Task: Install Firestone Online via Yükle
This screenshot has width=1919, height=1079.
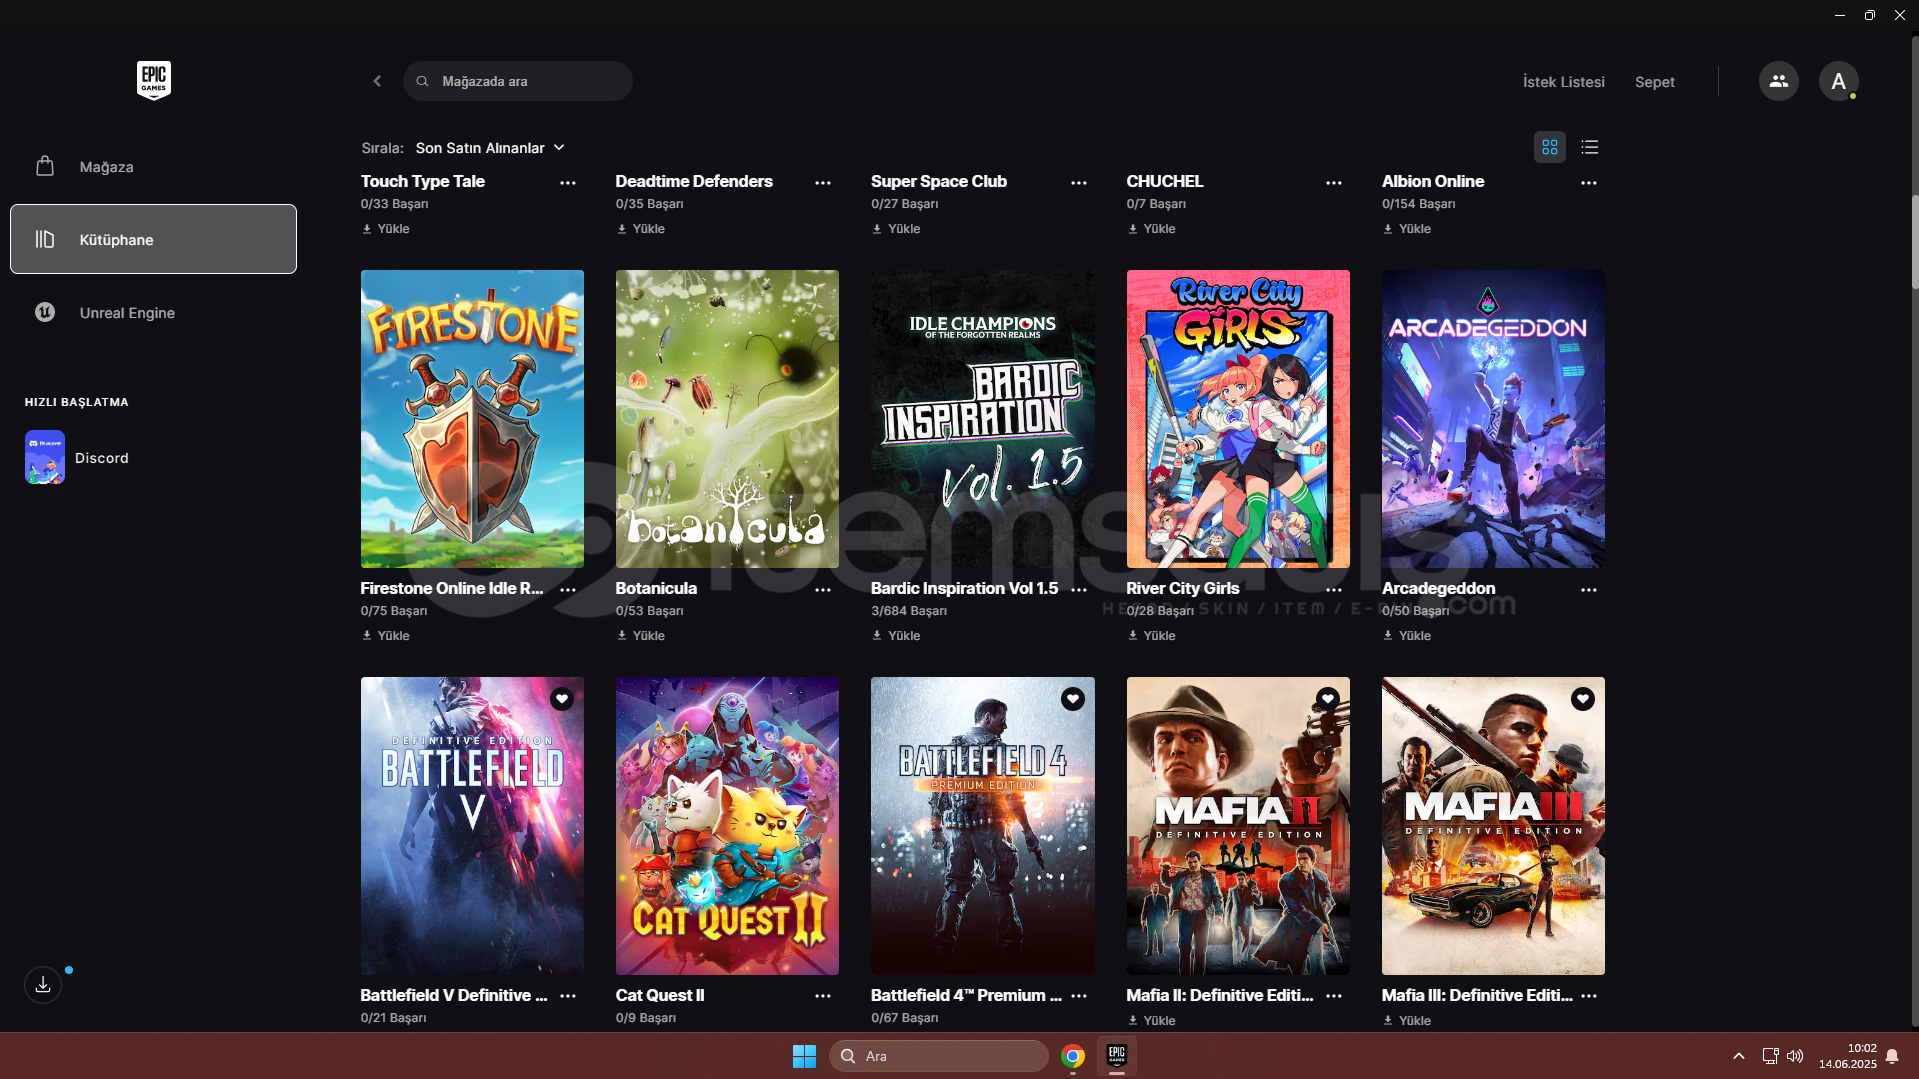Action: click(x=385, y=636)
